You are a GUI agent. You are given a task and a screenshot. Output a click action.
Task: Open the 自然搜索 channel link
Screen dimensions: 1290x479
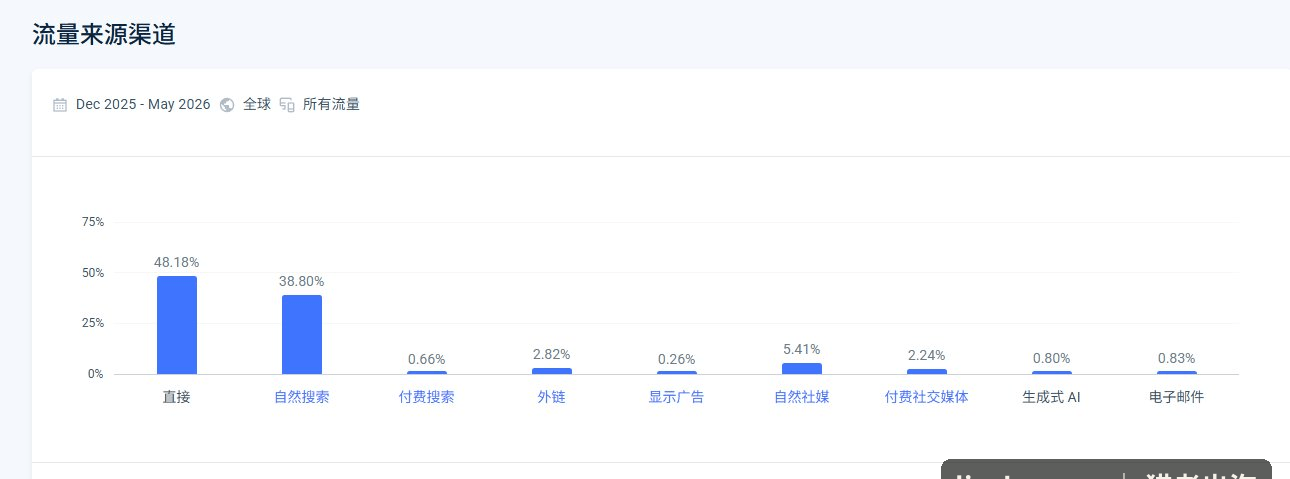click(302, 397)
